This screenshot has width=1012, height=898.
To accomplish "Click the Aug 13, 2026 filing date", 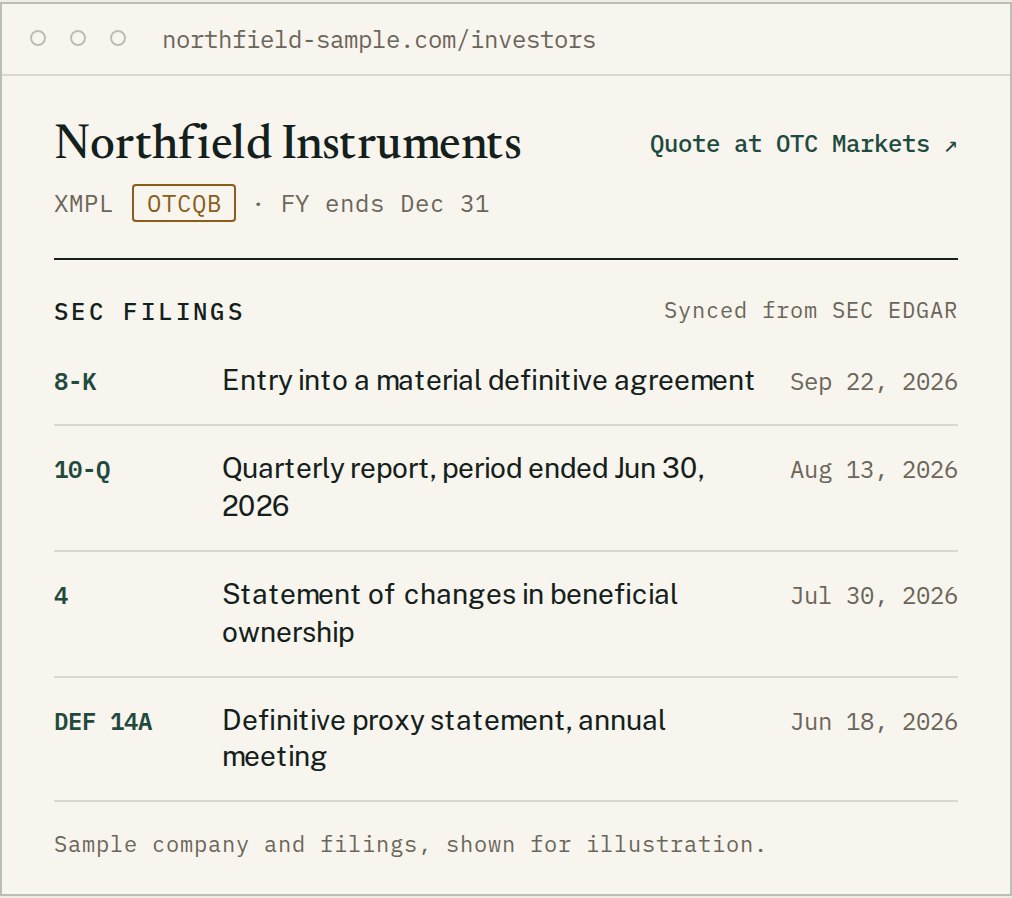I will 874,470.
